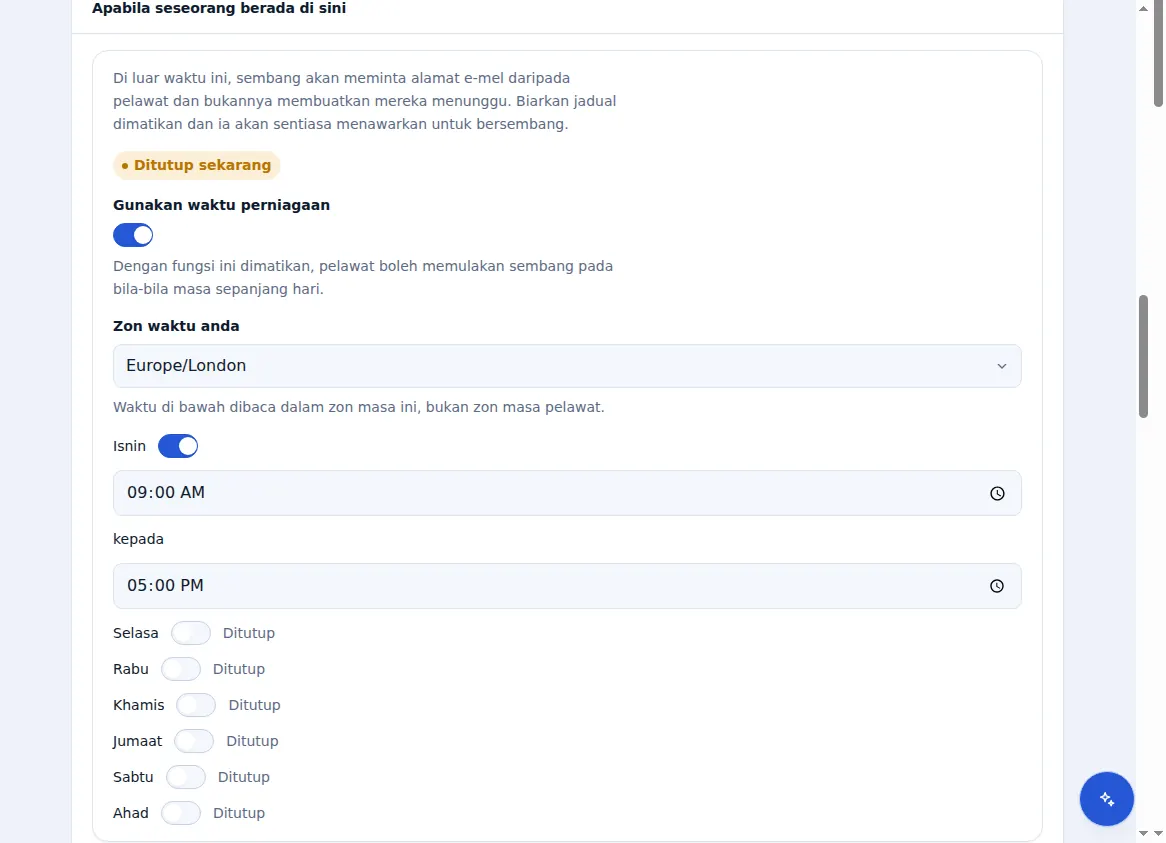Enable the Selasa day toggle
Screen dimensions: 1166x843
pos(191,633)
